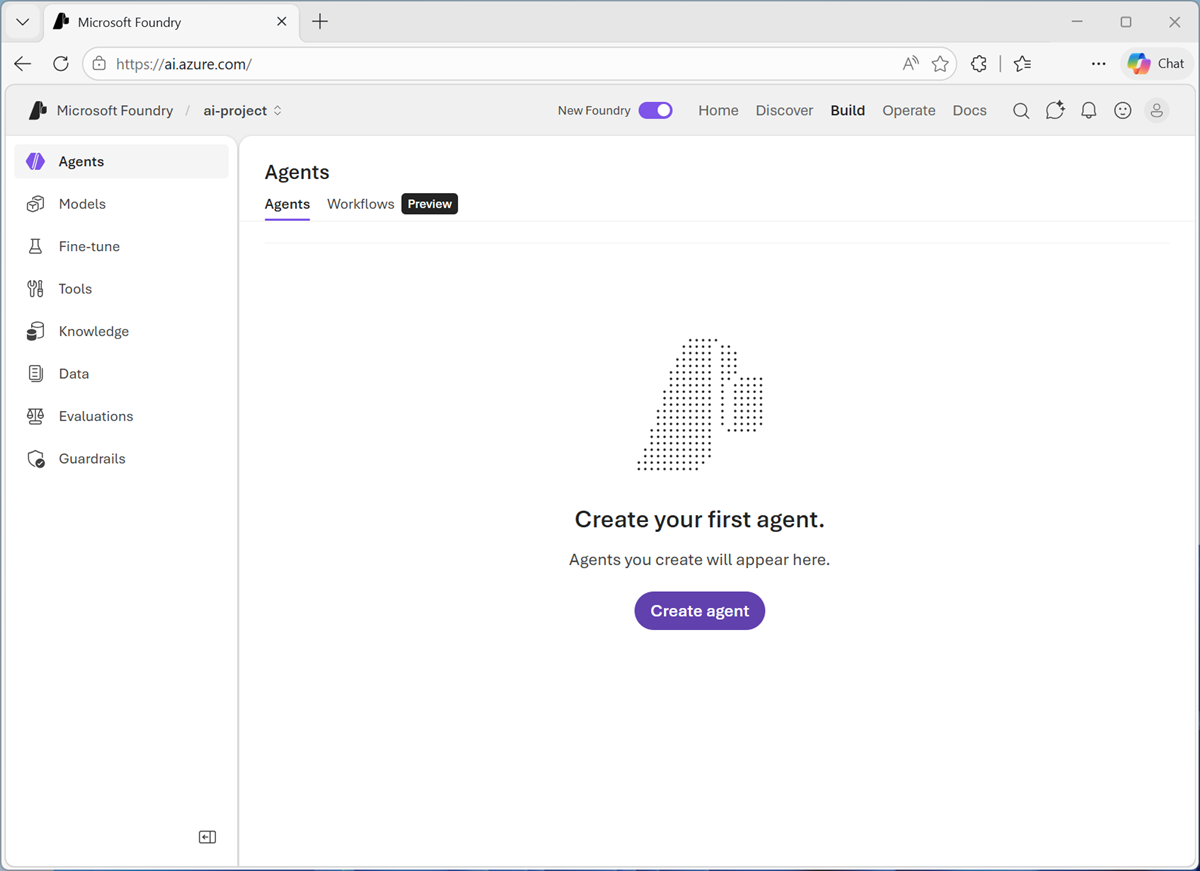This screenshot has height=871, width=1200.
Task: Select the Agents tab
Action: coord(287,204)
